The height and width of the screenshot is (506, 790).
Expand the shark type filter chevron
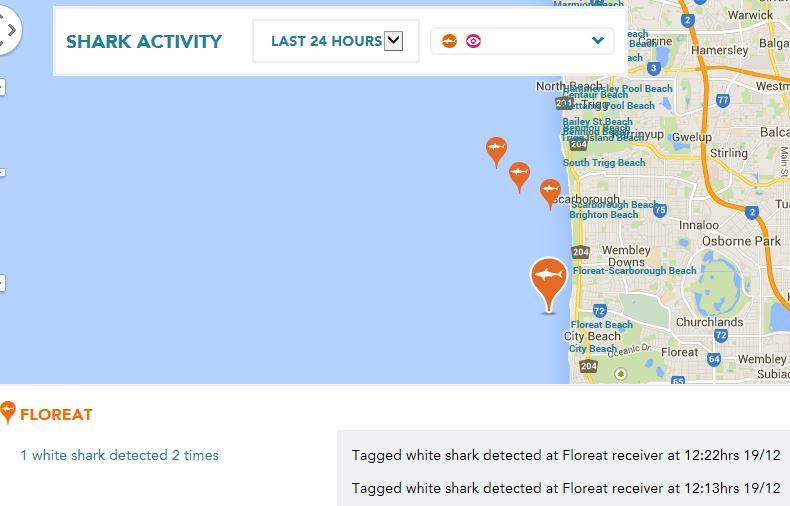(x=598, y=41)
